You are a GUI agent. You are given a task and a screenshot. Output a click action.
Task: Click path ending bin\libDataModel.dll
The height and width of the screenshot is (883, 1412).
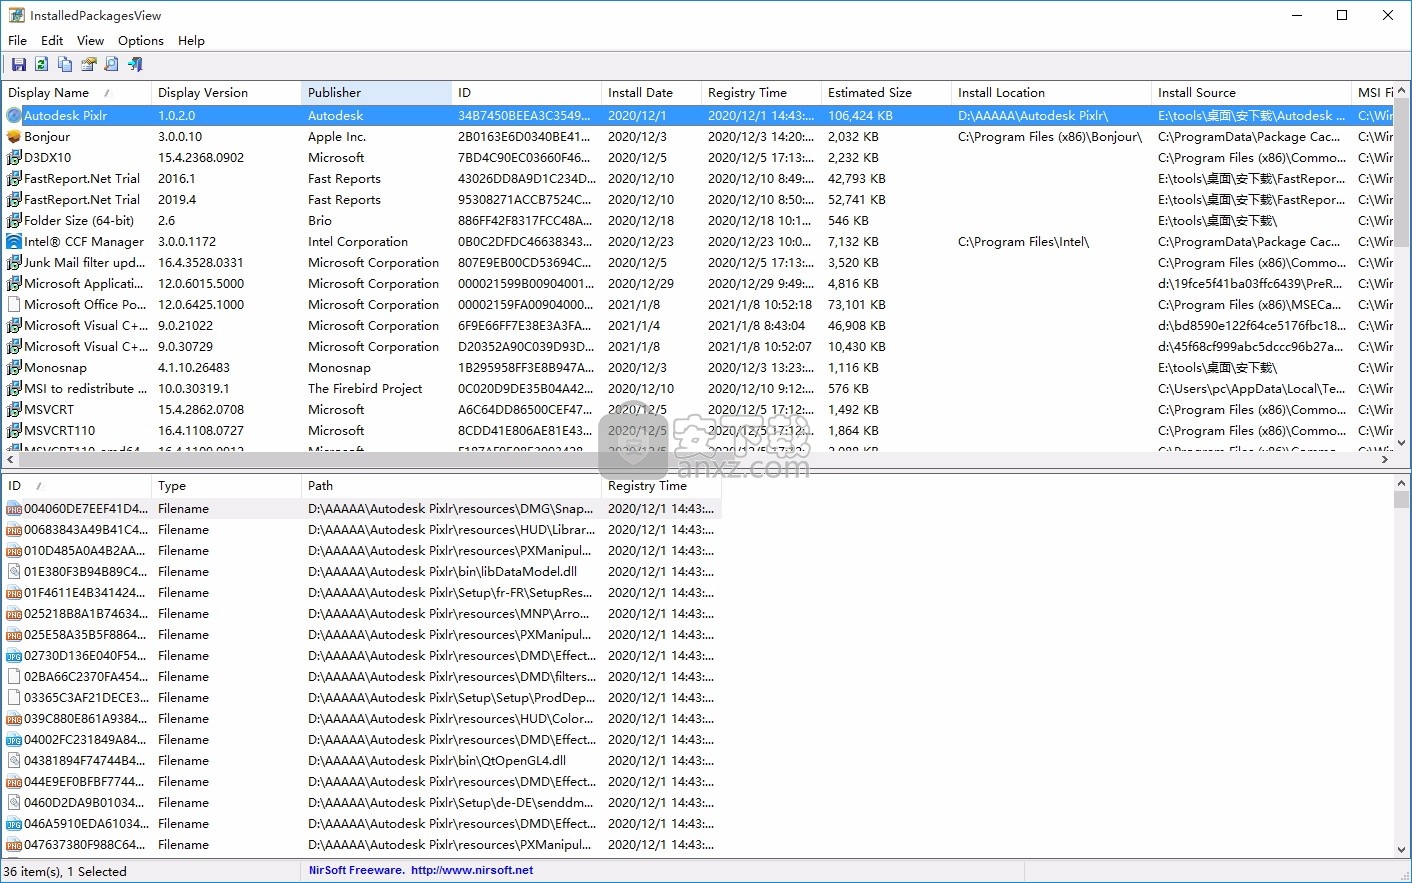click(x=443, y=572)
